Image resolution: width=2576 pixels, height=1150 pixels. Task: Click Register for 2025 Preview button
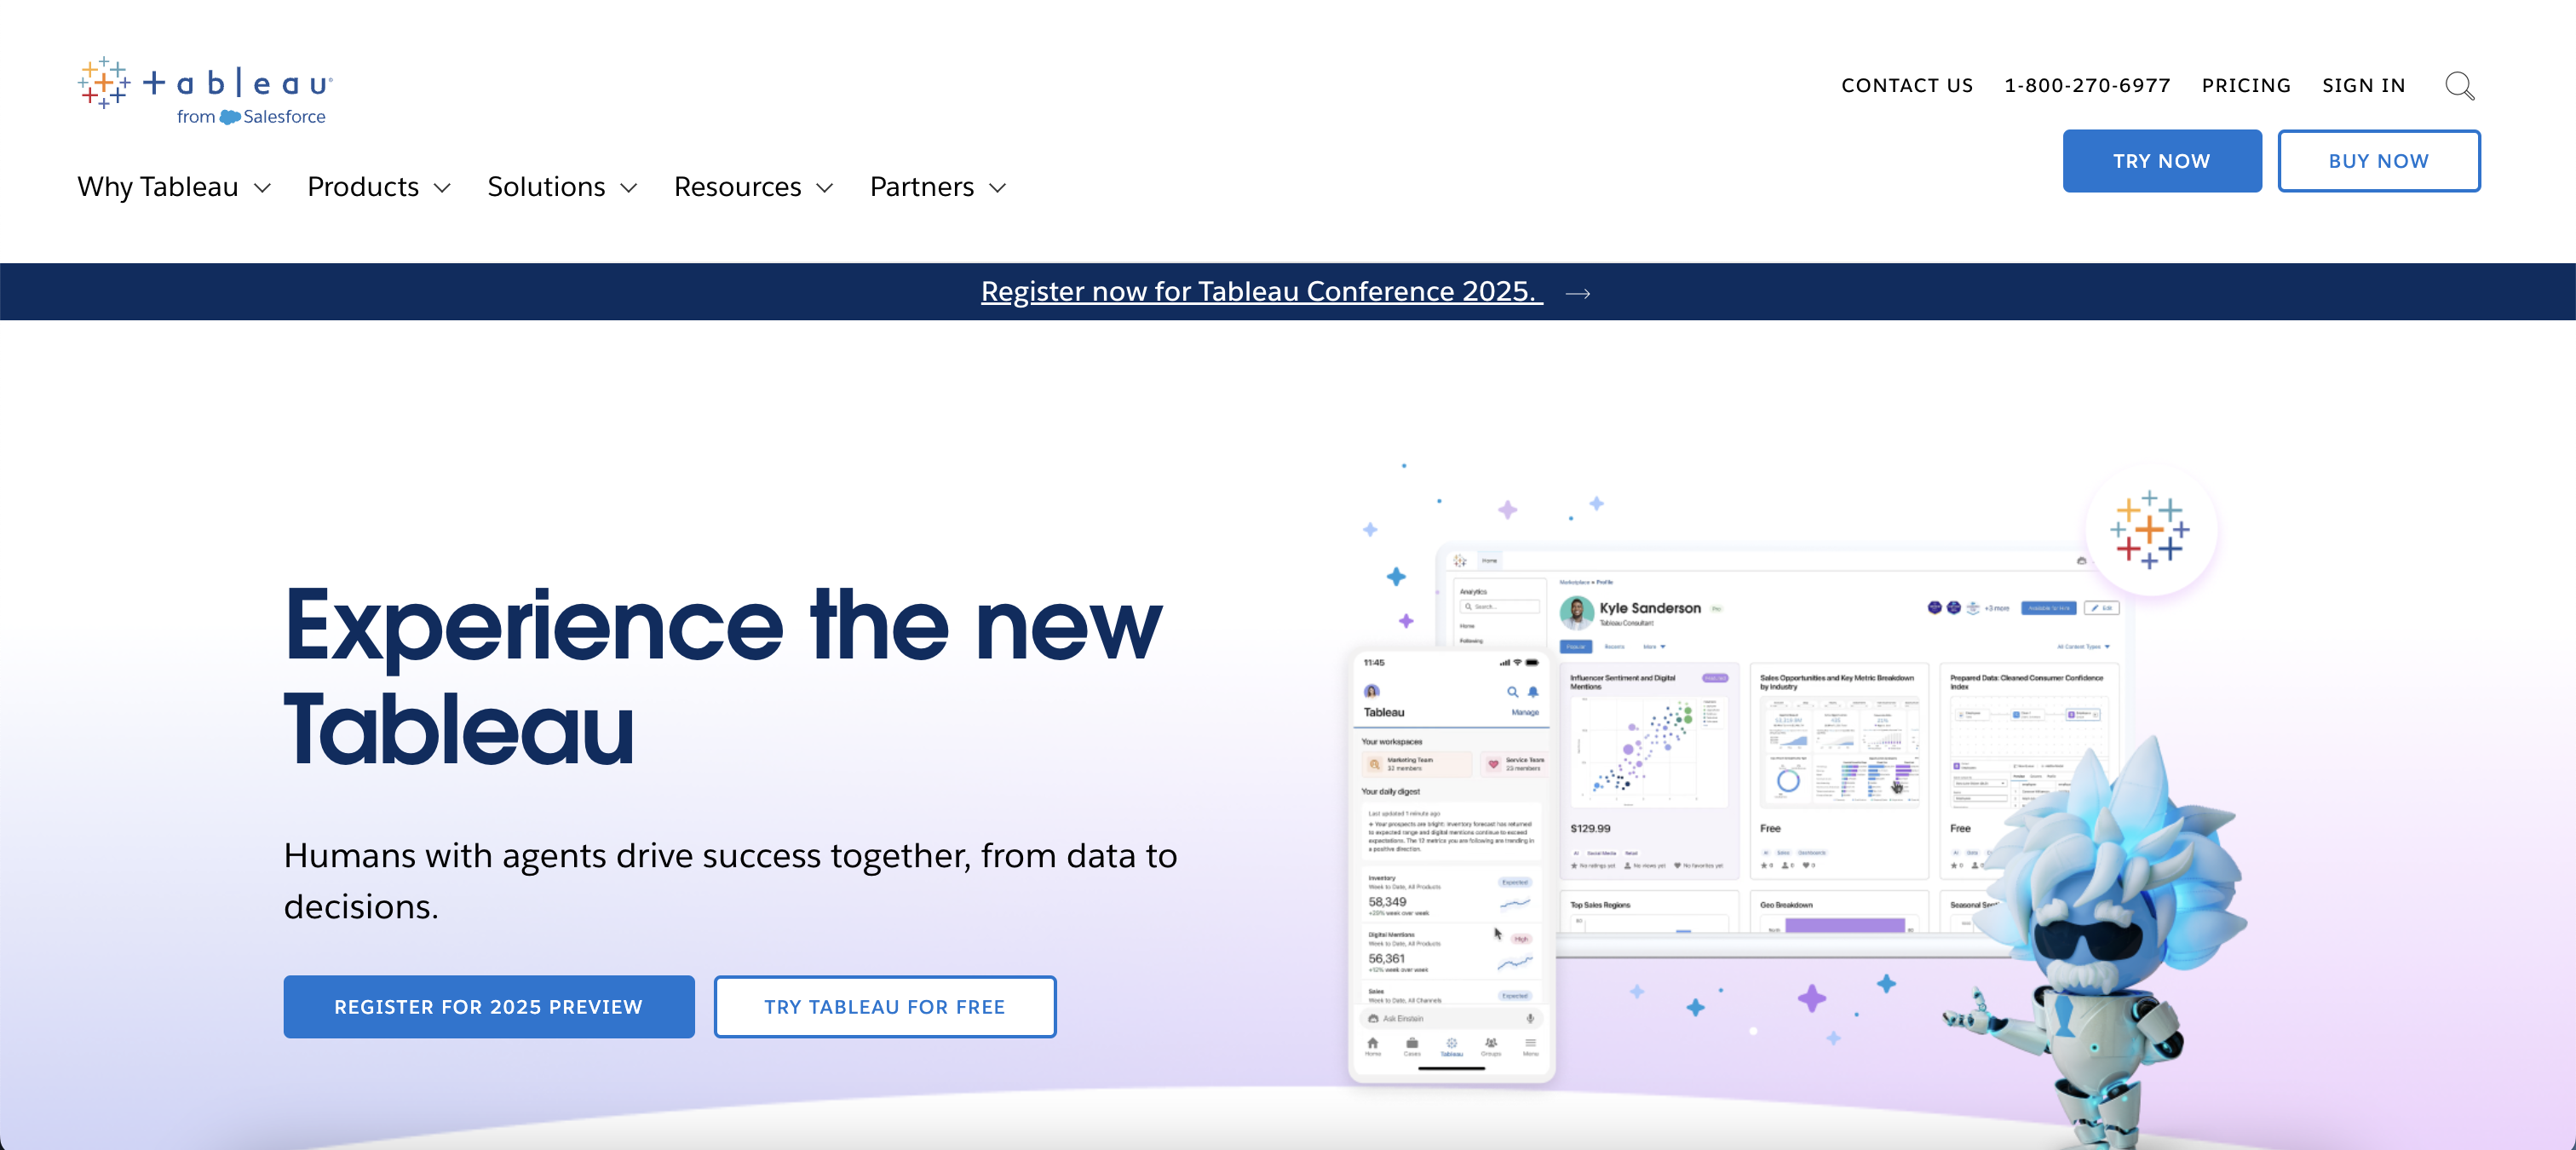(488, 1006)
